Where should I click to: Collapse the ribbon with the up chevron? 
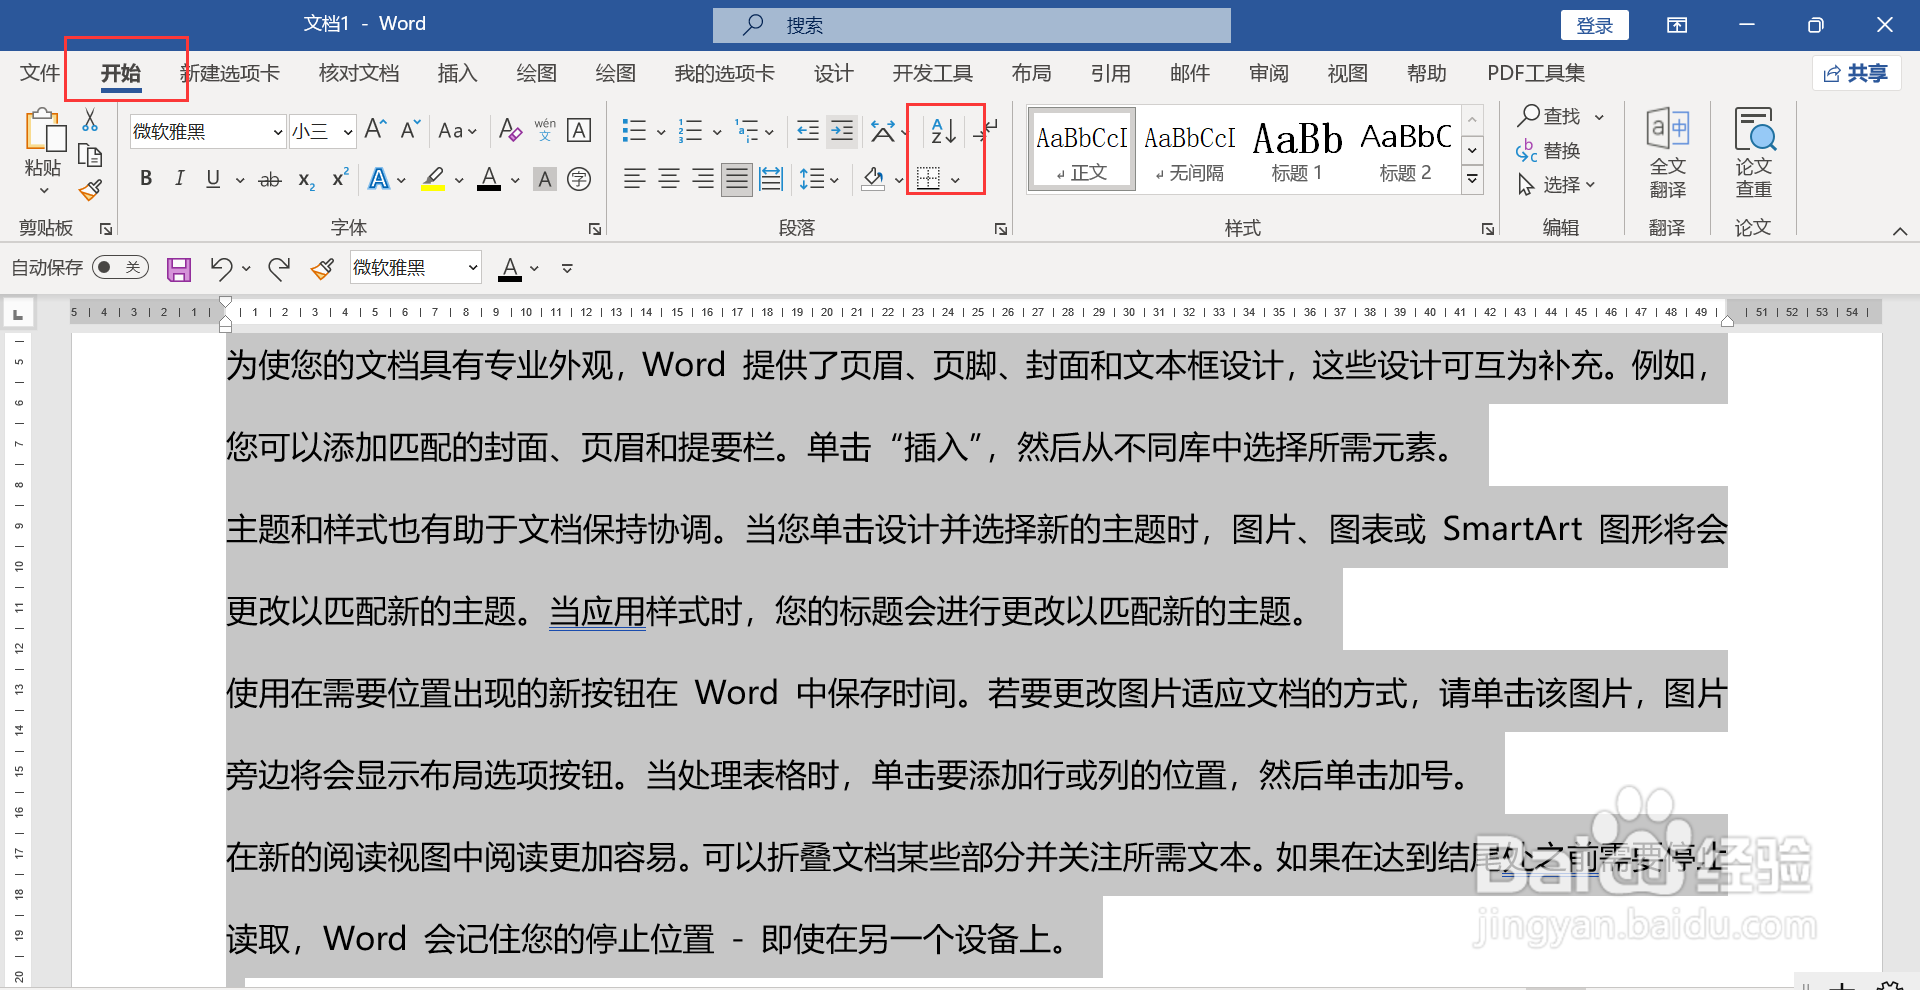(1899, 231)
